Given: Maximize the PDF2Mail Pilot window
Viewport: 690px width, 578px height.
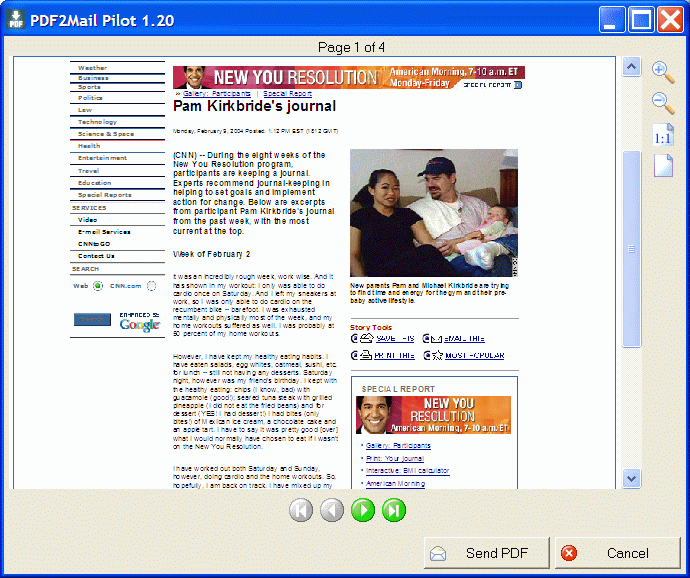Looking at the screenshot, I should pos(641,20).
